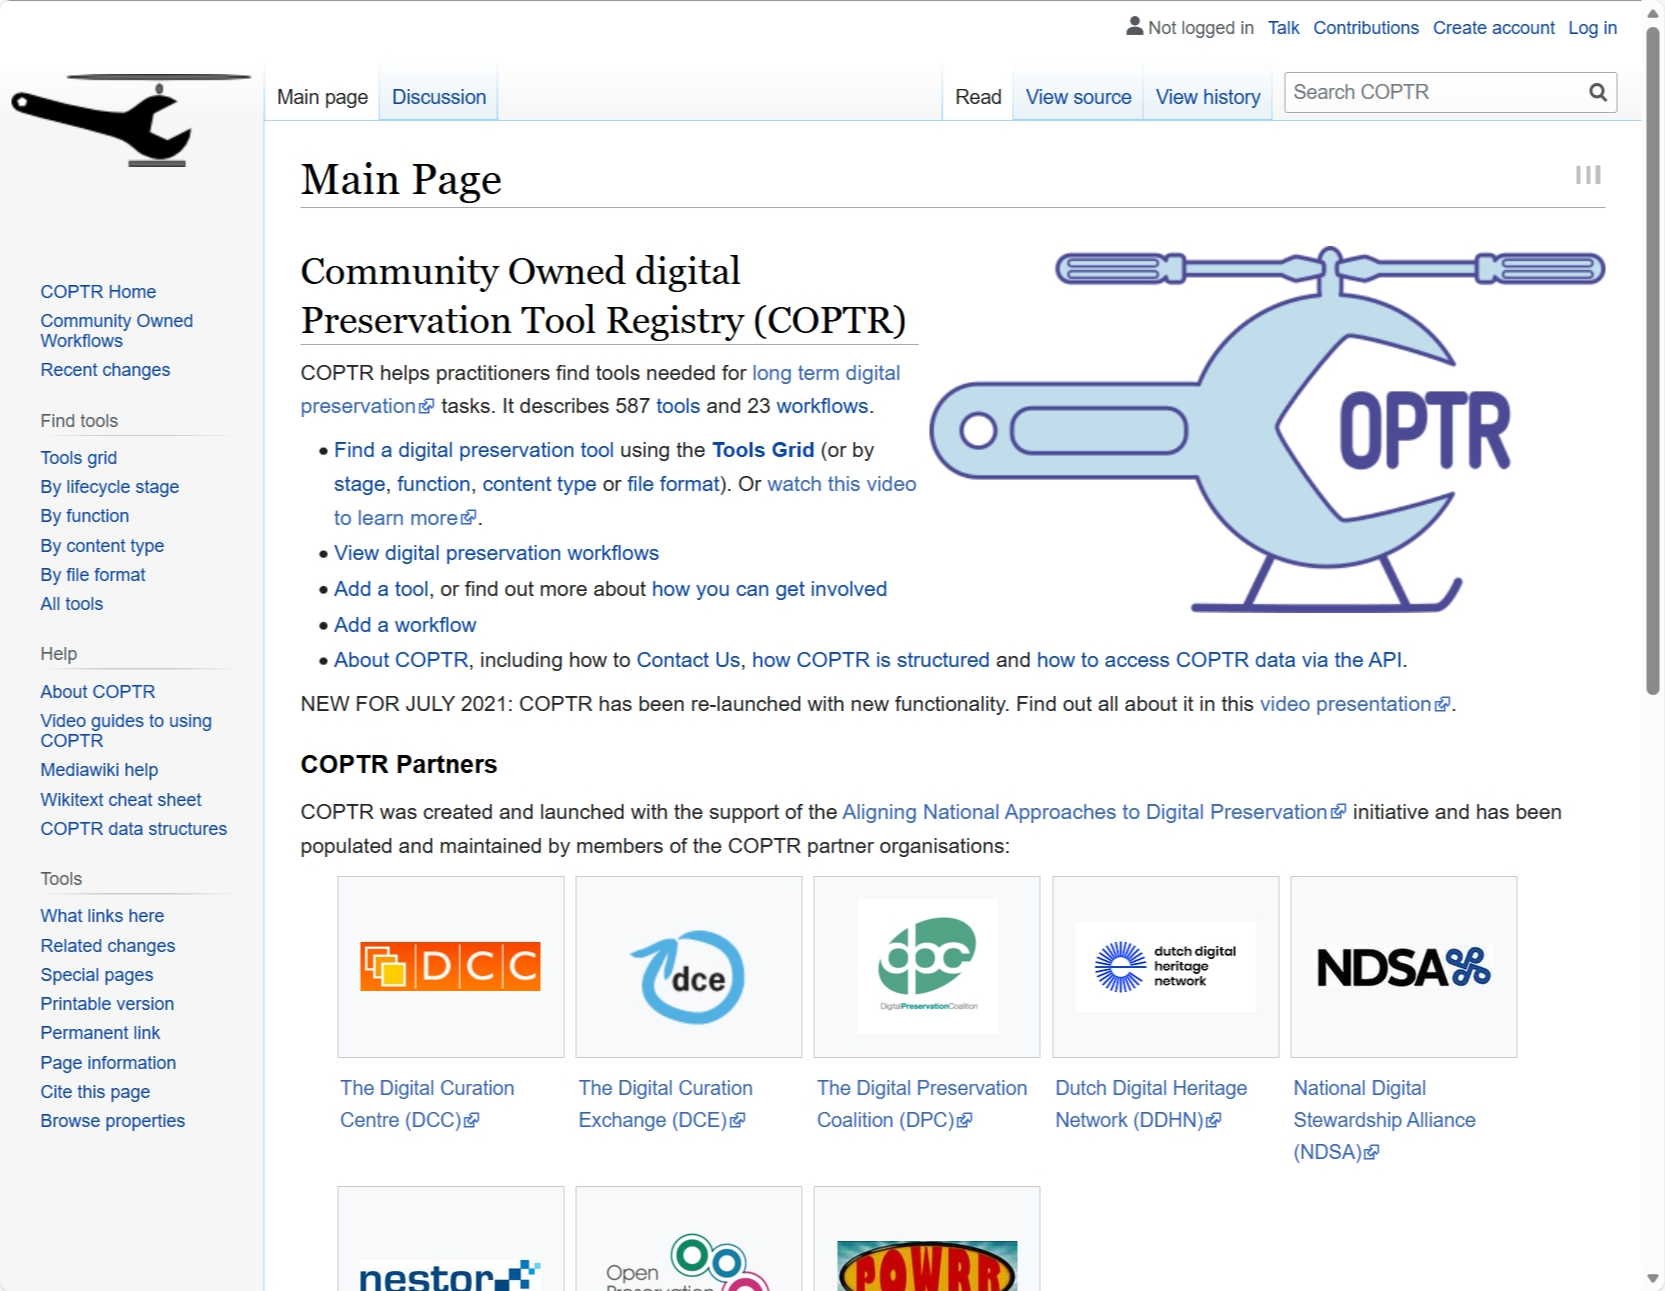Click the Dutch Digital Heritage Network logo
This screenshot has height=1291, width=1665.
[1165, 966]
